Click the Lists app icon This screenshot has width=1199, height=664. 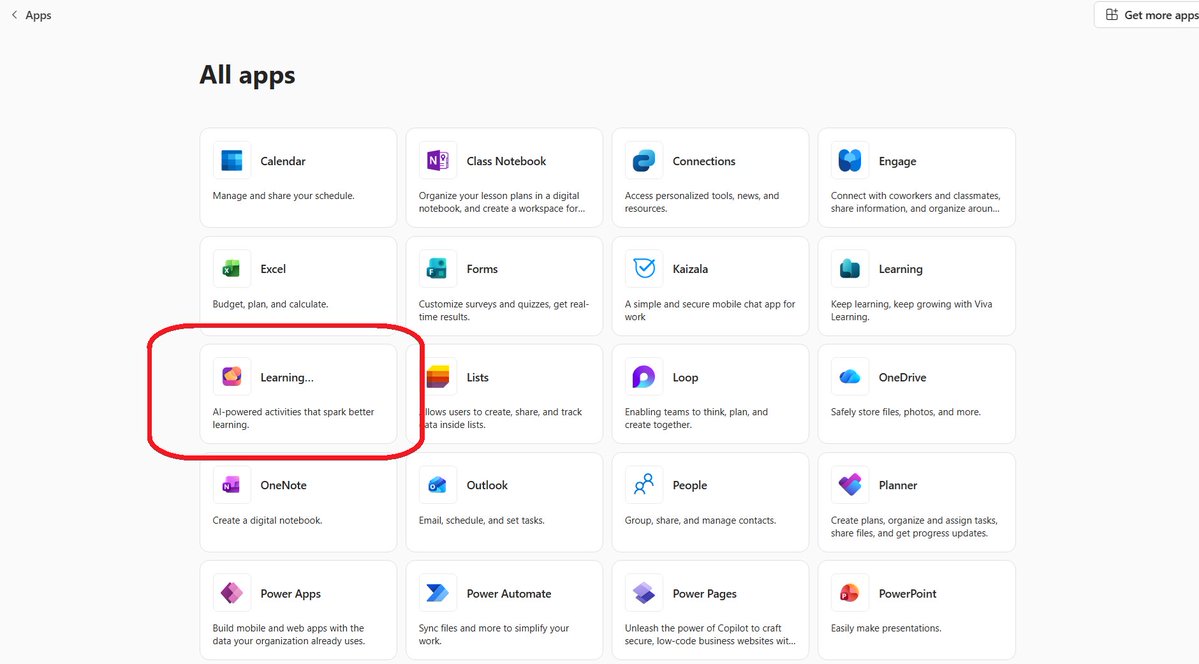(x=439, y=376)
